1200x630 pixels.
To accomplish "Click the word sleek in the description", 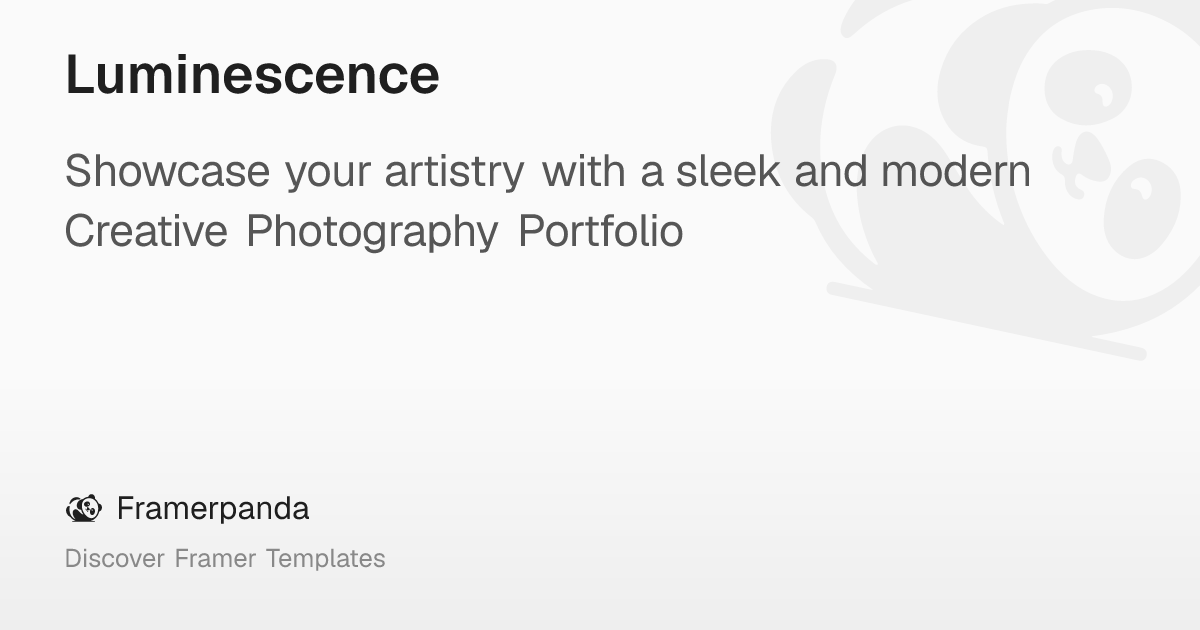I will point(729,171).
